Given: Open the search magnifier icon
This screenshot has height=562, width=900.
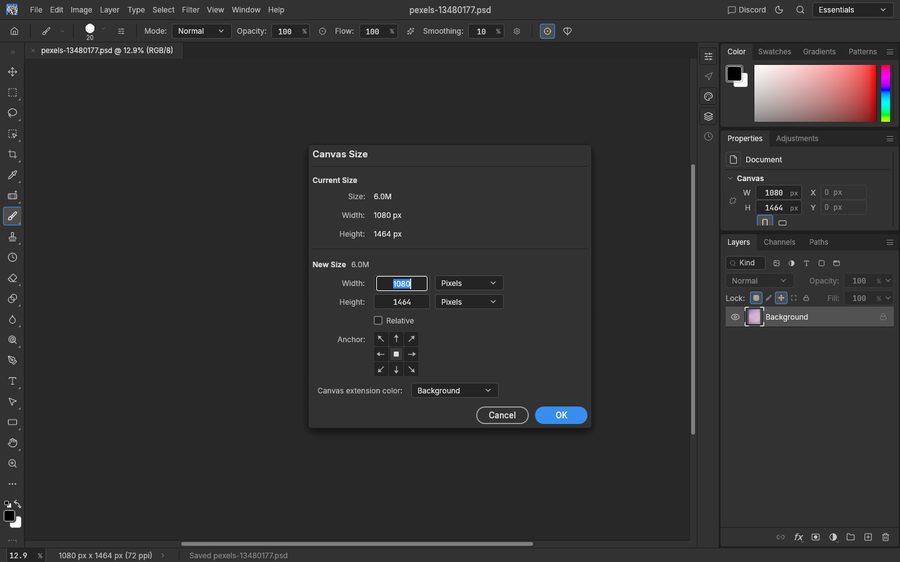Looking at the screenshot, I should click(x=800, y=10).
